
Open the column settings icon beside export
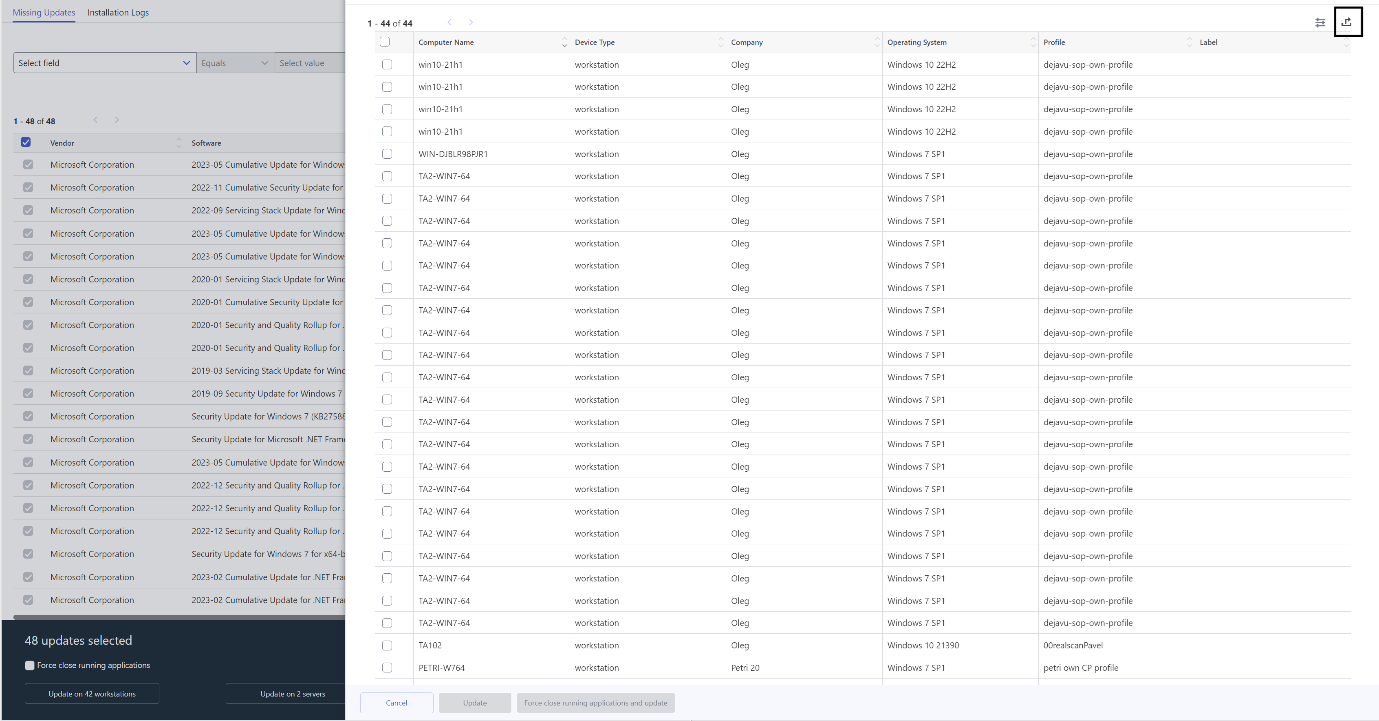(x=1320, y=22)
